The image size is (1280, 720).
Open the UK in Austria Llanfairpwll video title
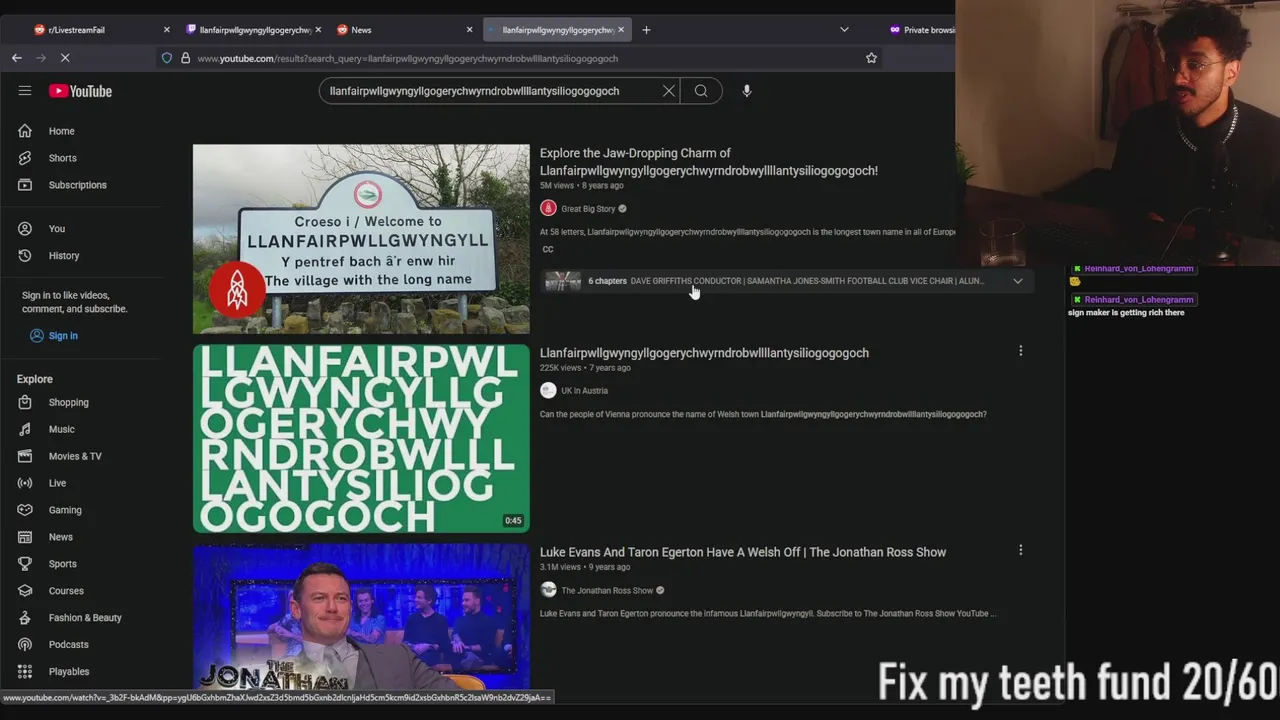click(704, 353)
